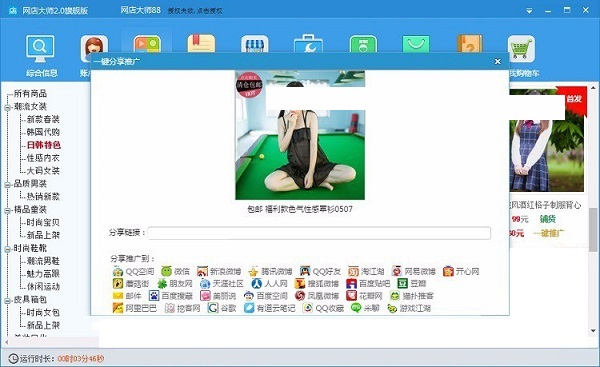Share to QQ空间

click(134, 271)
